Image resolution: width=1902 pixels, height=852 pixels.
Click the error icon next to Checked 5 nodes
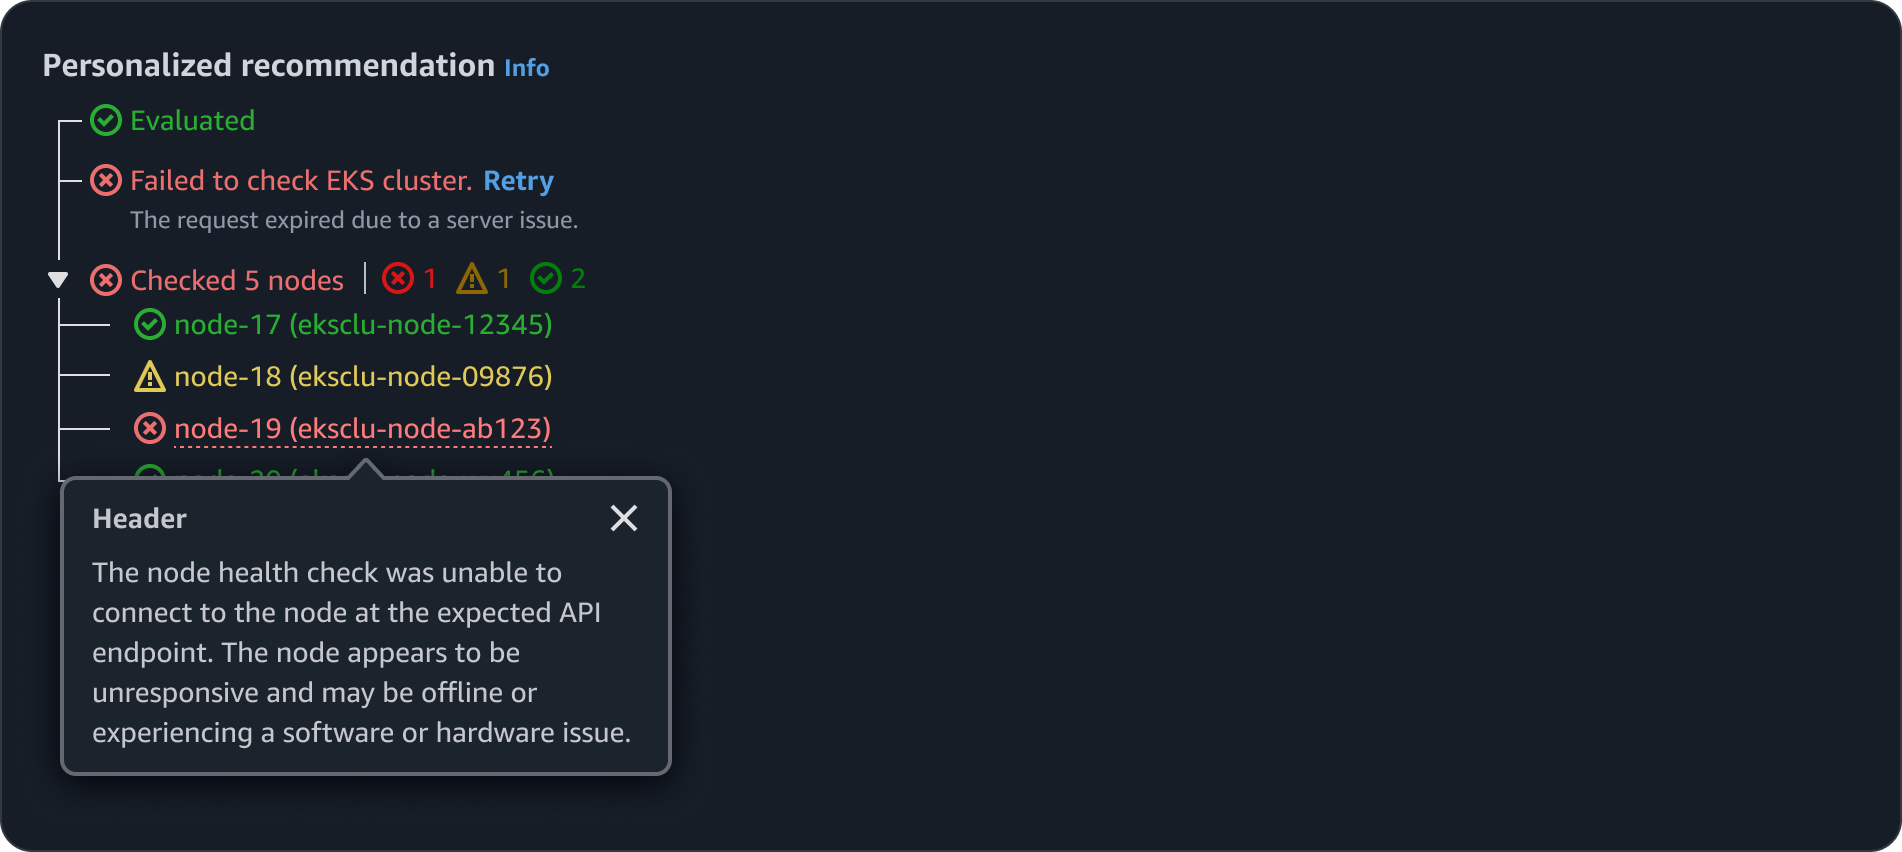coord(106,280)
